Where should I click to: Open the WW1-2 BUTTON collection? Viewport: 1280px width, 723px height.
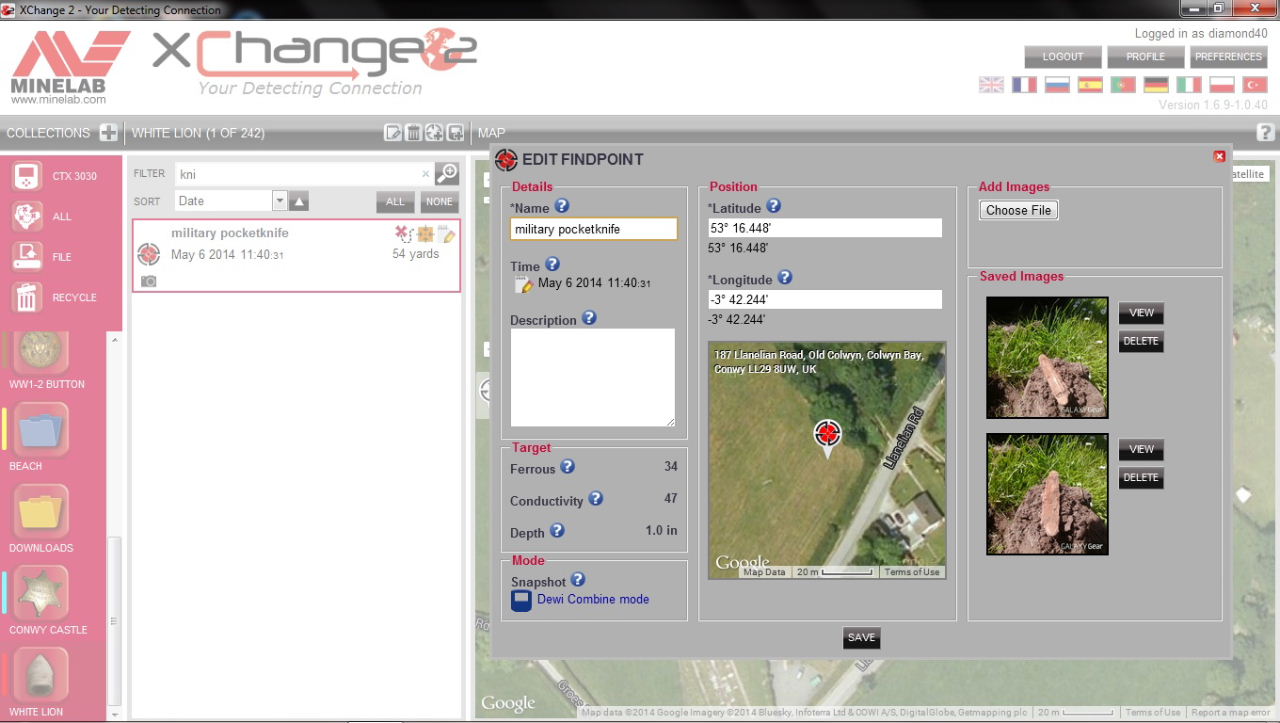(42, 352)
